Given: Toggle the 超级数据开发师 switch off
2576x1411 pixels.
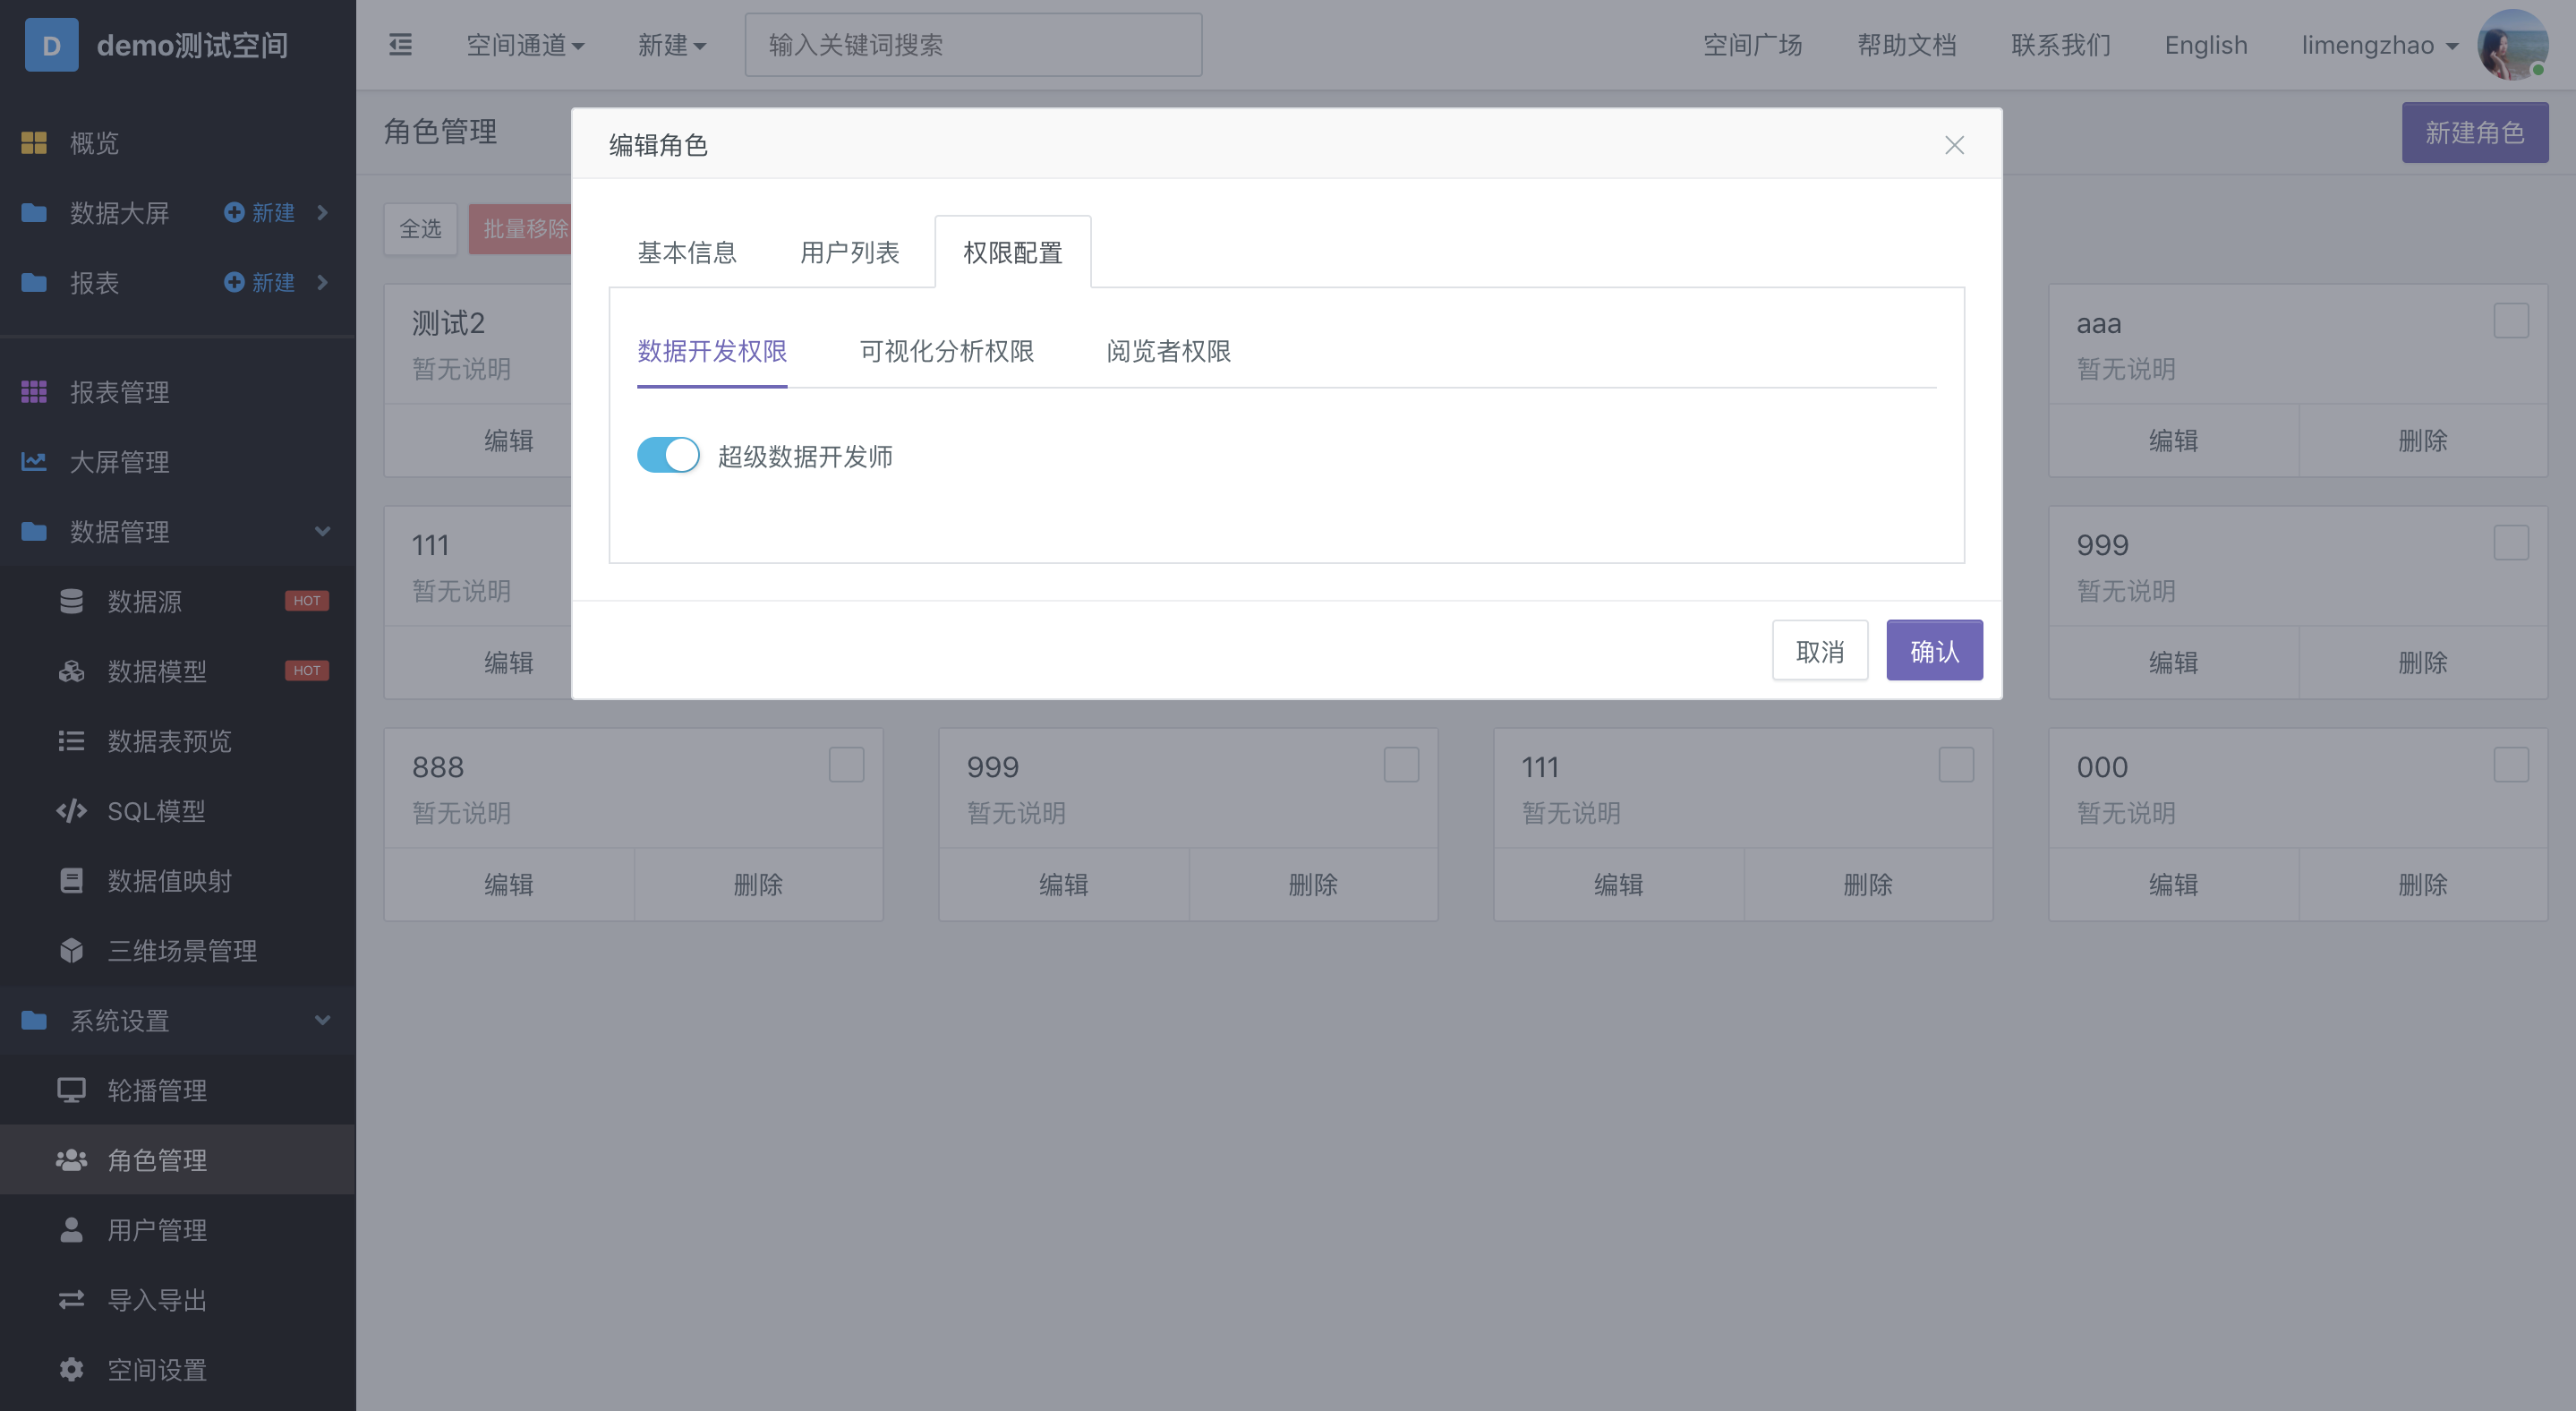Looking at the screenshot, I should [668, 456].
